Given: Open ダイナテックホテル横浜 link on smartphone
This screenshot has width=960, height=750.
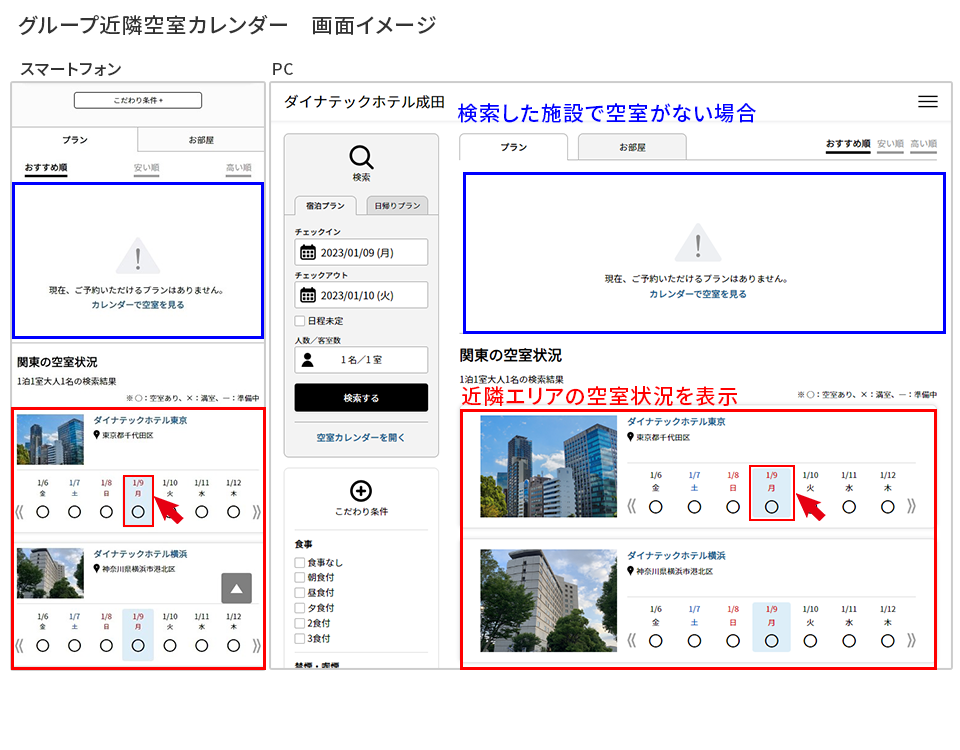Looking at the screenshot, I should [x=140, y=554].
